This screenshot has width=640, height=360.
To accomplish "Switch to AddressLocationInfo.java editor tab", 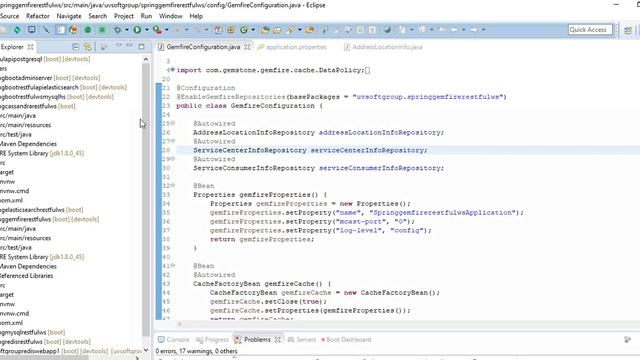I will [383, 47].
